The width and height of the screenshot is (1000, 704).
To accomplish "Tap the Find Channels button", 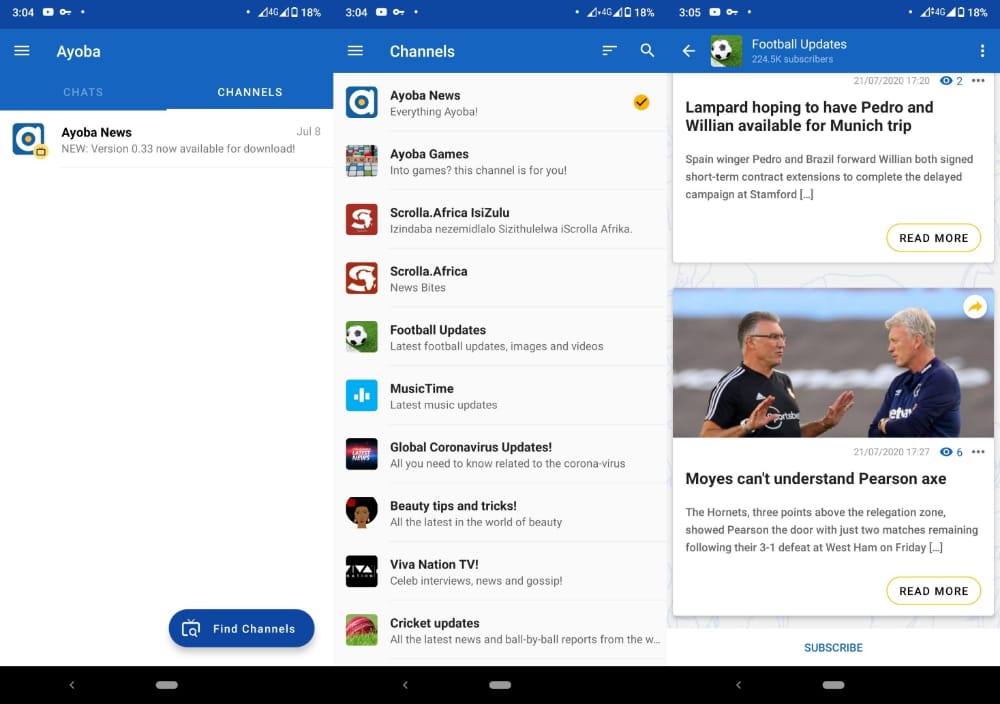I will [x=242, y=629].
